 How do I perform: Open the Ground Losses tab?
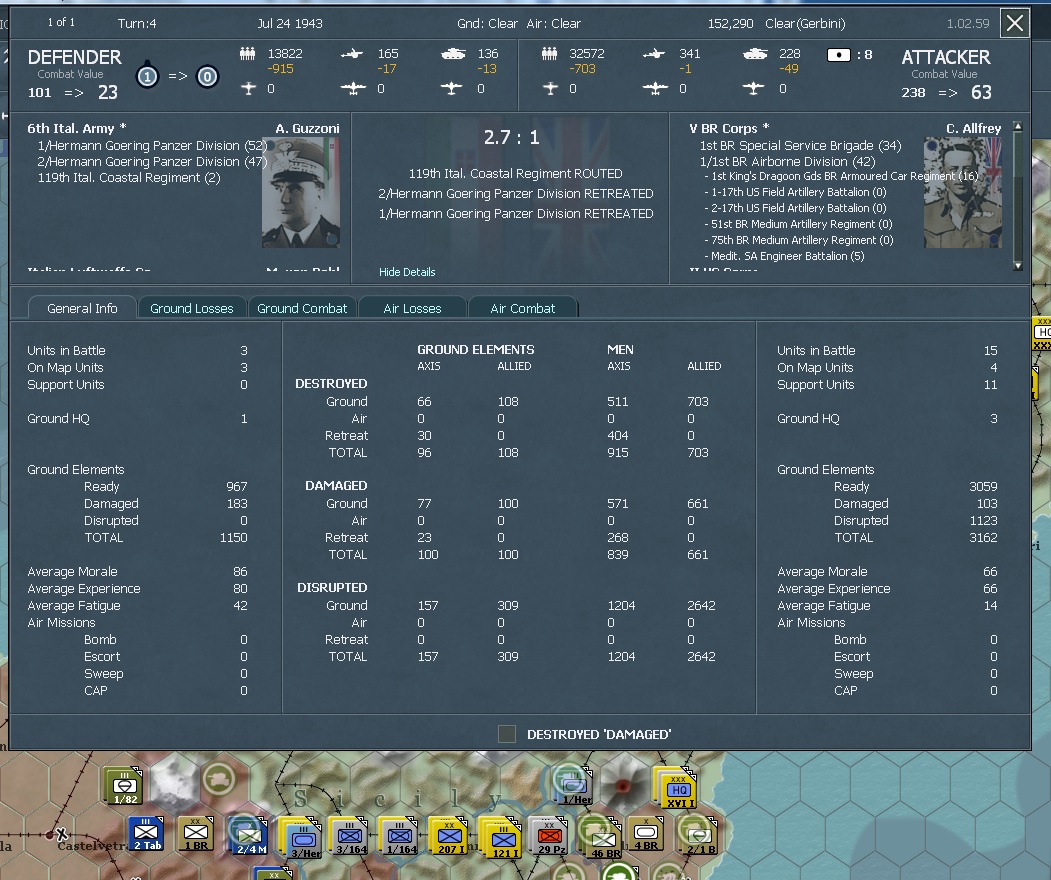coord(192,308)
